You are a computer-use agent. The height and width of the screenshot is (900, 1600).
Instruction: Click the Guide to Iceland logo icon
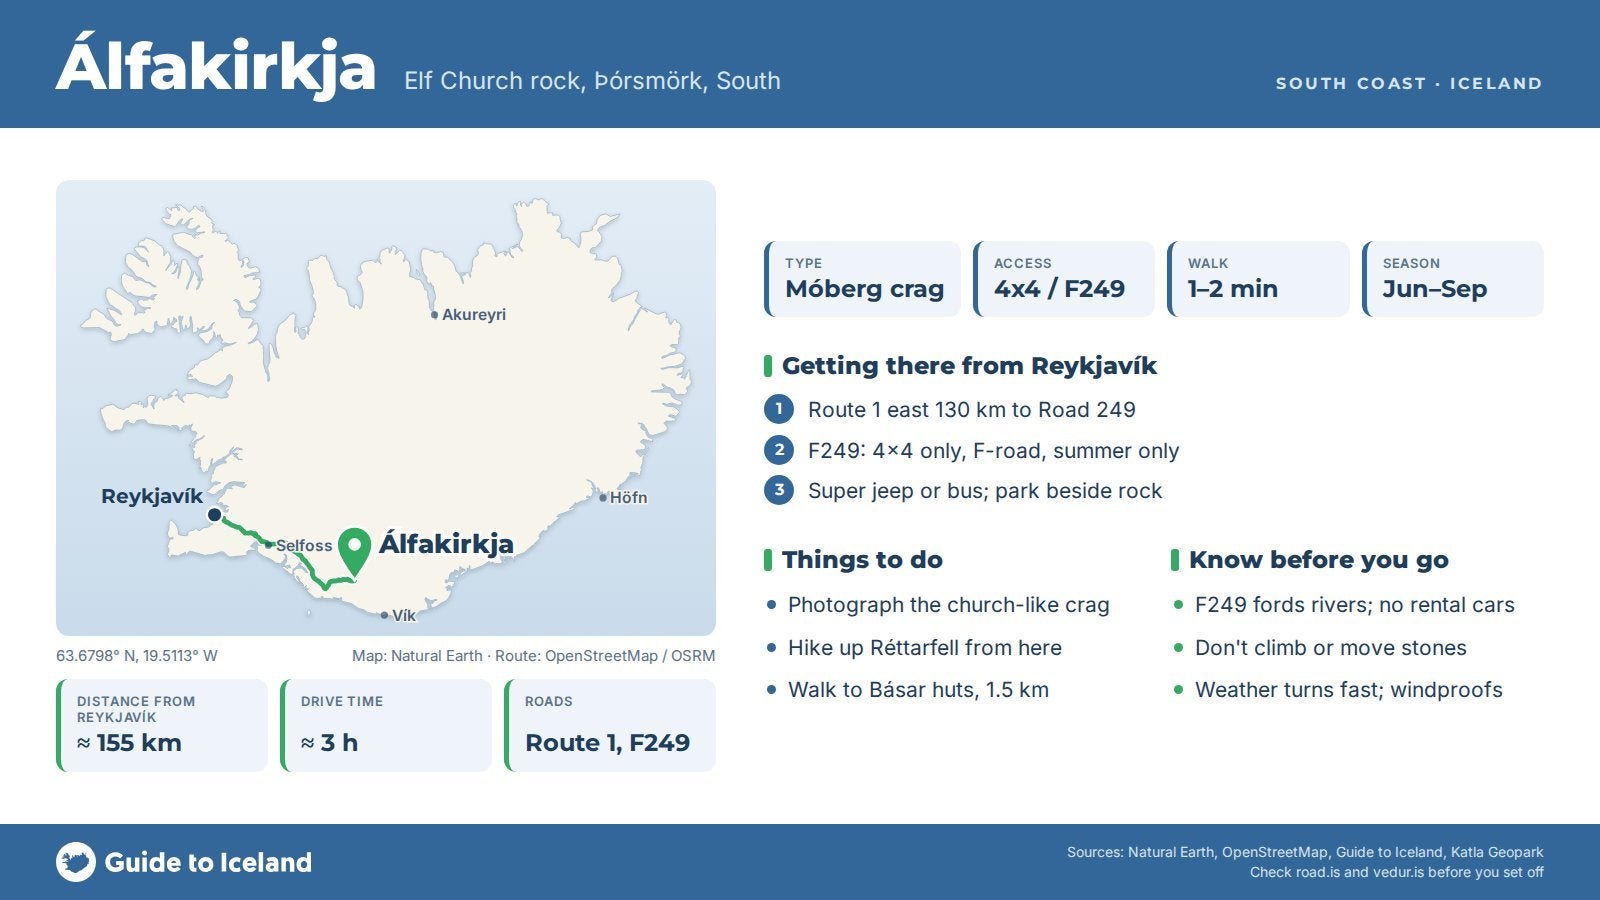click(x=75, y=862)
